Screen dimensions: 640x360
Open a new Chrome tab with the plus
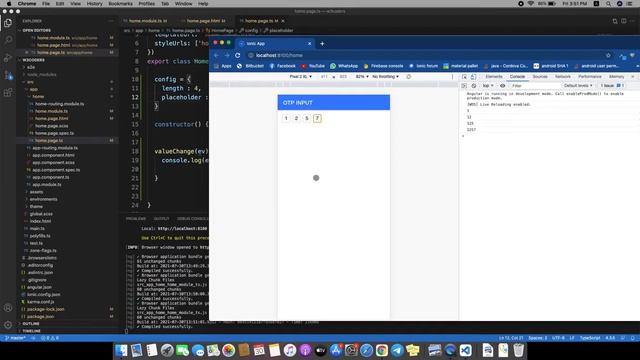tap(322, 43)
